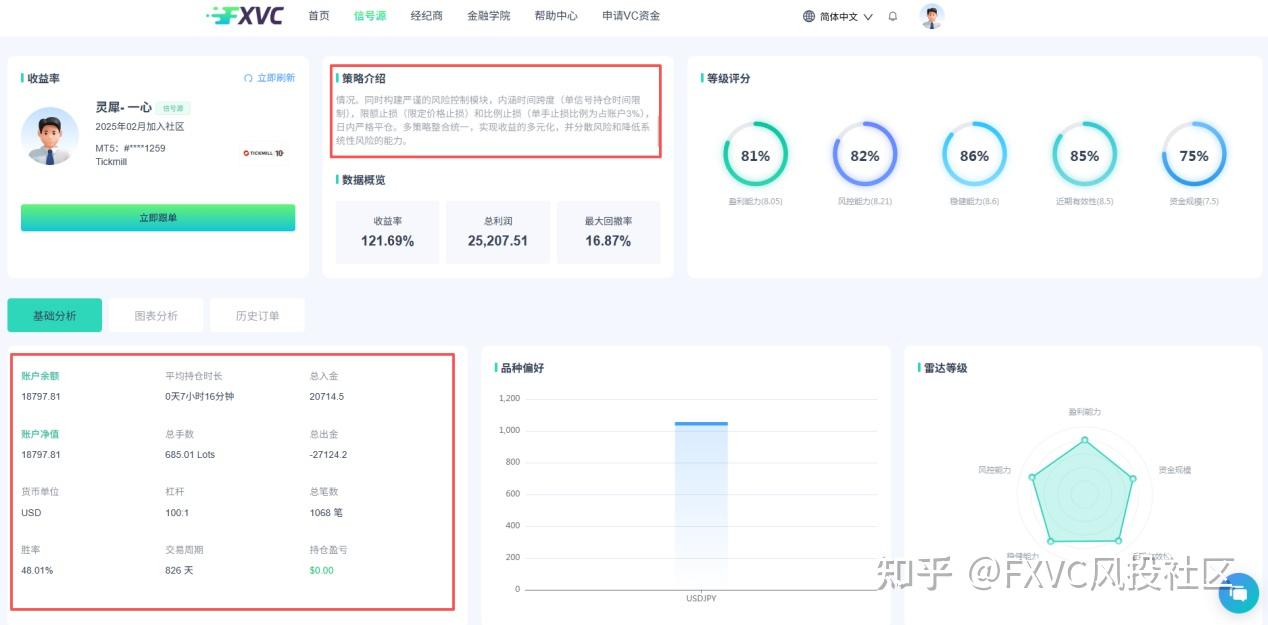Switch to 图表分析 tab
1268x625 pixels.
pyautogui.click(x=156, y=315)
